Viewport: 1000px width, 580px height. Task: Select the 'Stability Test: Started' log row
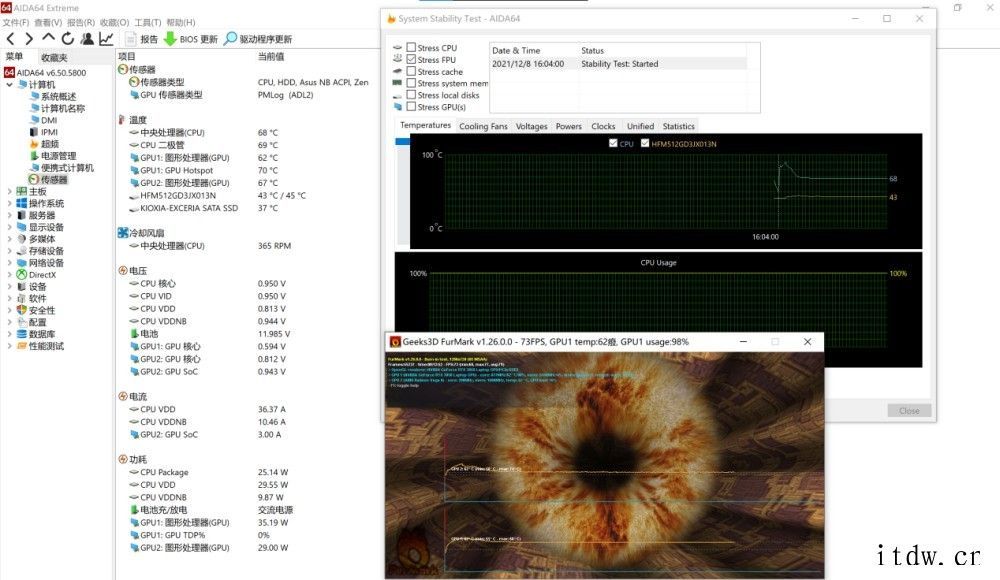pos(617,64)
